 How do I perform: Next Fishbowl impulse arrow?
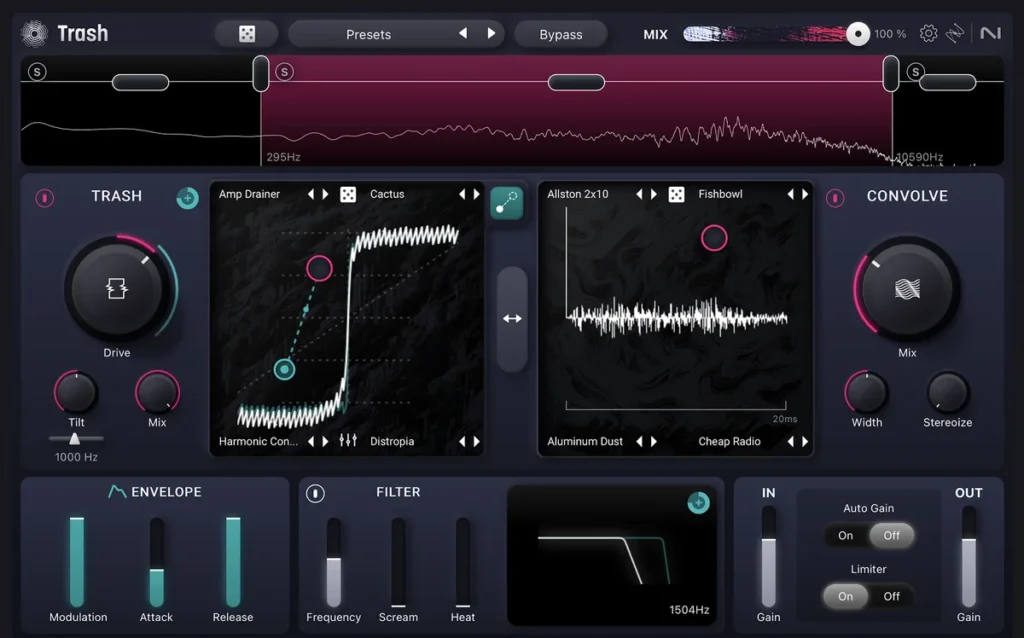[x=805, y=194]
